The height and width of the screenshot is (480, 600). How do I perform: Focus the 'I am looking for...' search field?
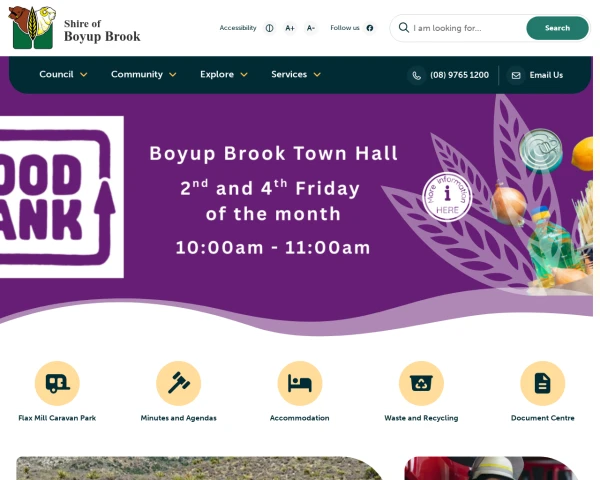coord(468,28)
